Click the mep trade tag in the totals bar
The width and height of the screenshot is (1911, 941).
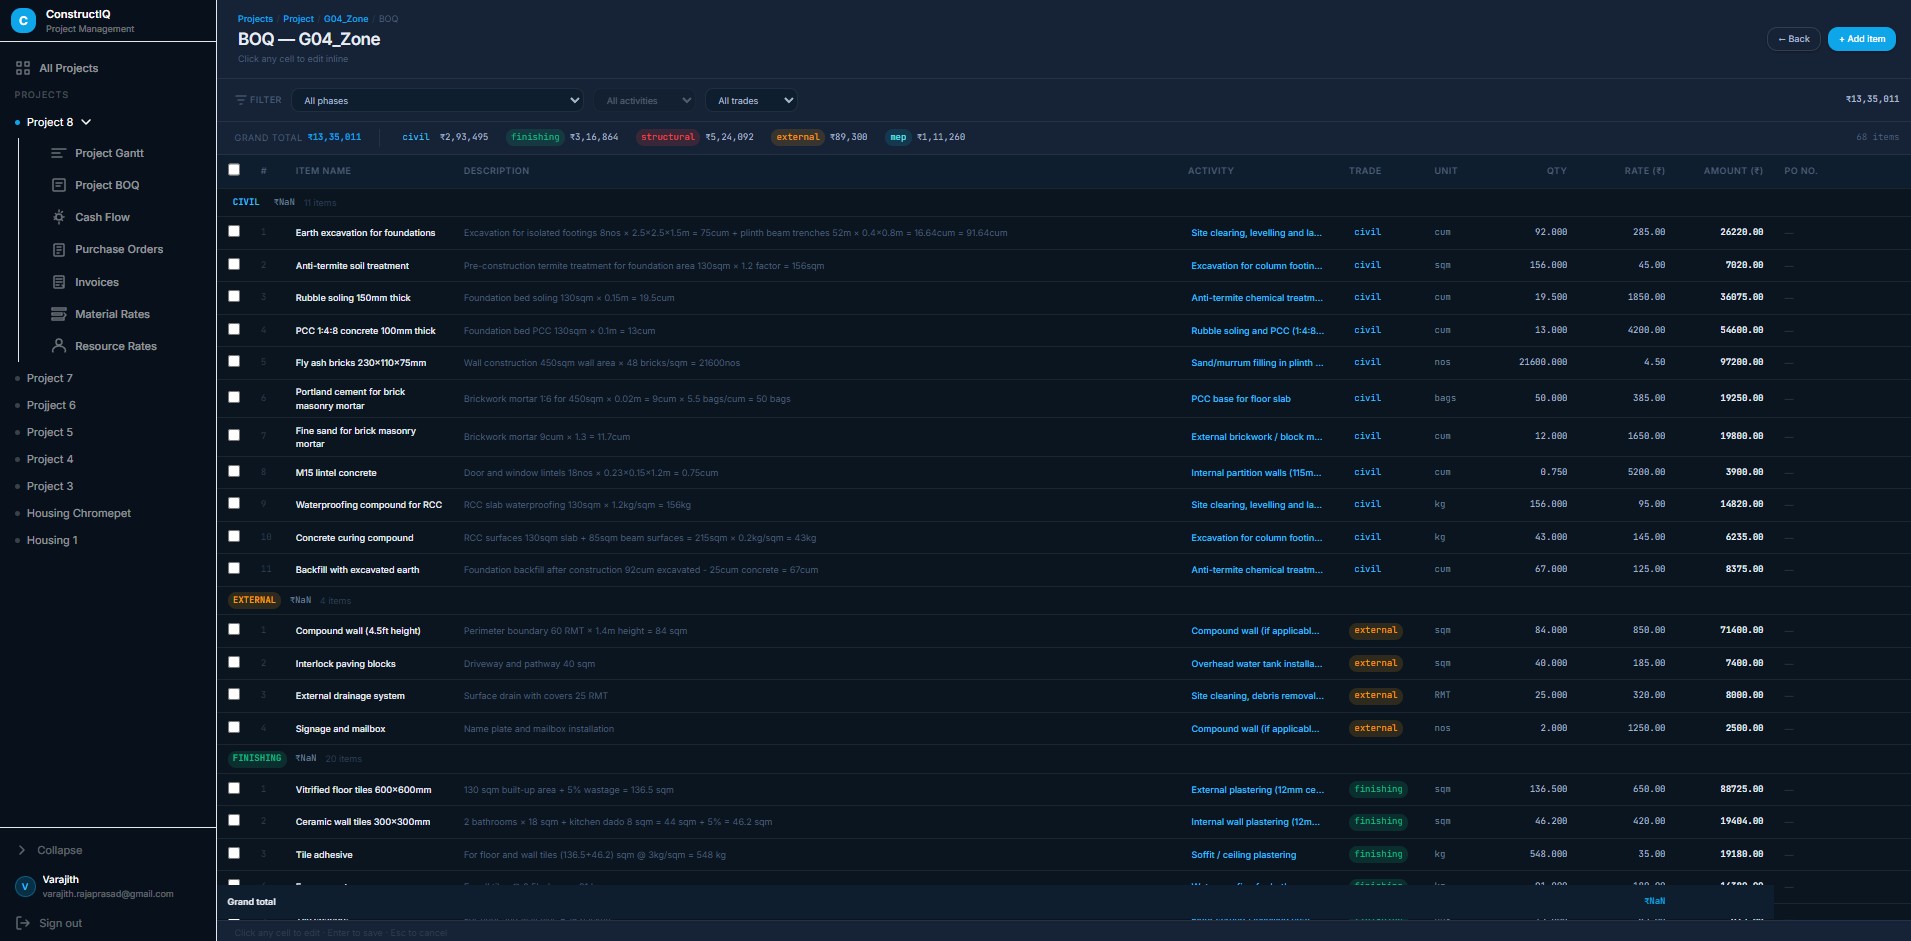point(898,137)
